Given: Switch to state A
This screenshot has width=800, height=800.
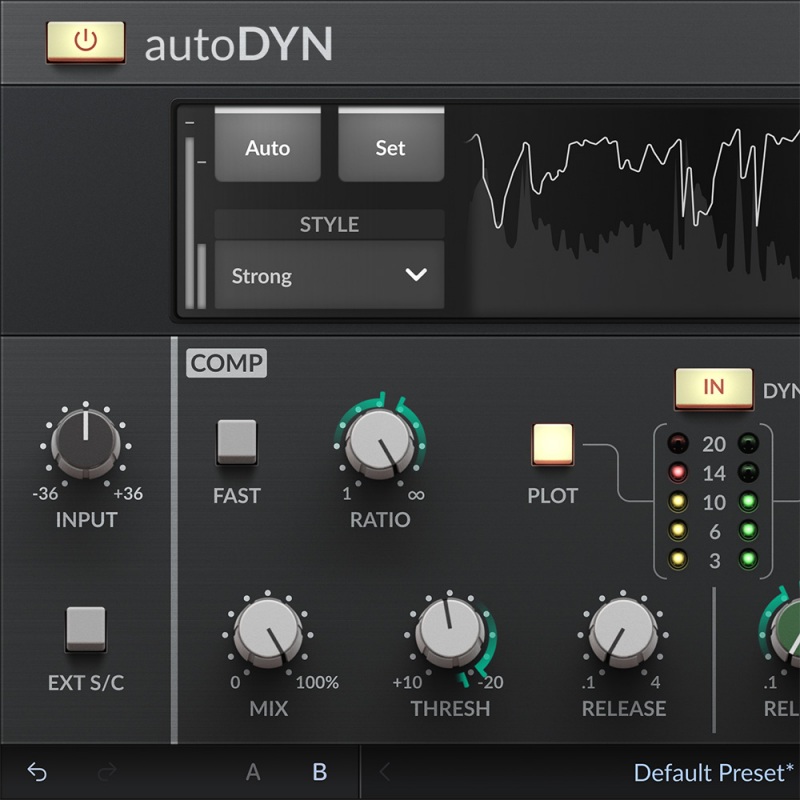Looking at the screenshot, I should point(253,772).
